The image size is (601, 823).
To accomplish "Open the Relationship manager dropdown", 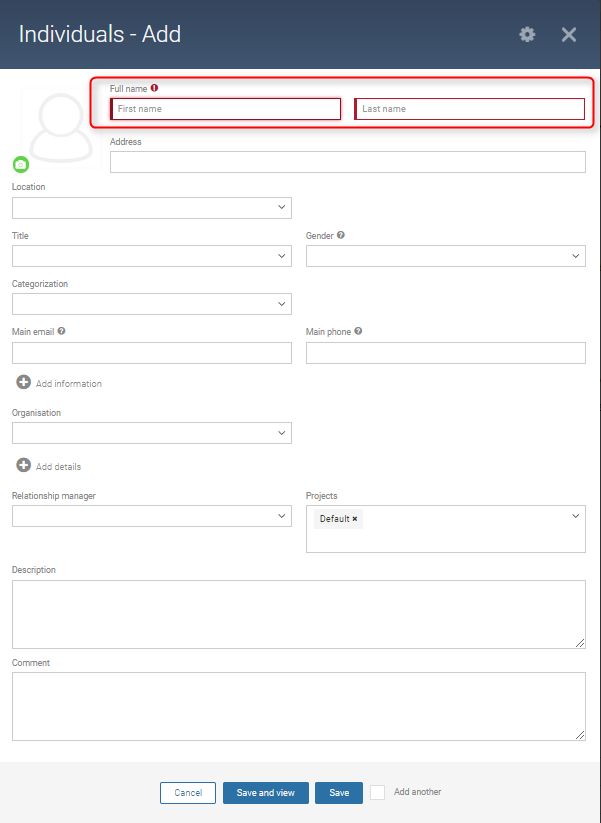I will coord(152,516).
